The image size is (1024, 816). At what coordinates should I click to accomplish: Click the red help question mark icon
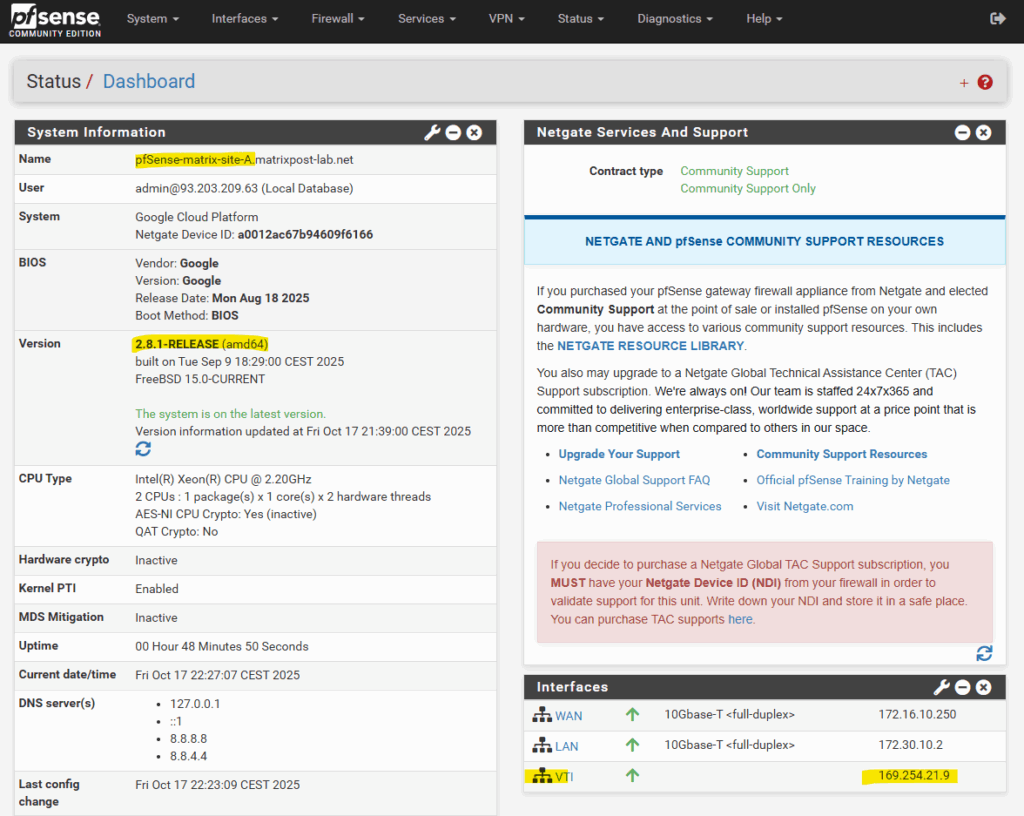click(x=985, y=82)
